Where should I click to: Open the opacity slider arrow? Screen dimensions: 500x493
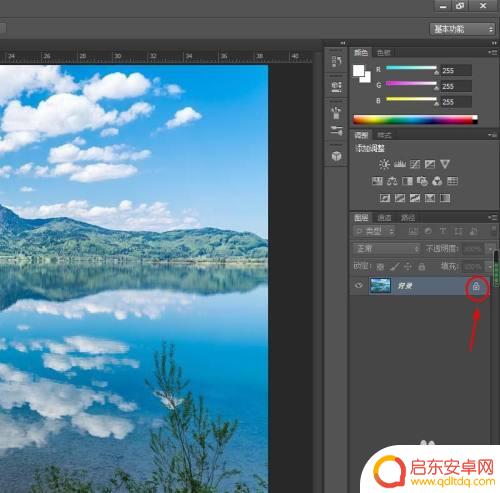pos(490,249)
